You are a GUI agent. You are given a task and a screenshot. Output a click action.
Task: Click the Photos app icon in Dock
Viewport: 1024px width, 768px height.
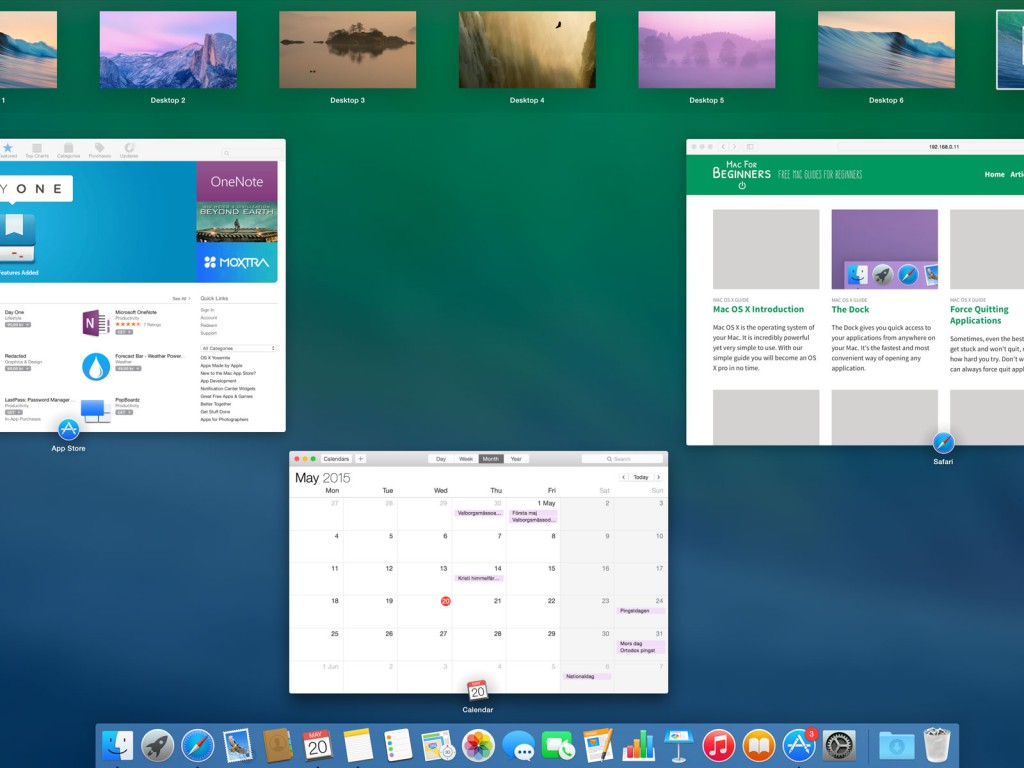point(478,745)
